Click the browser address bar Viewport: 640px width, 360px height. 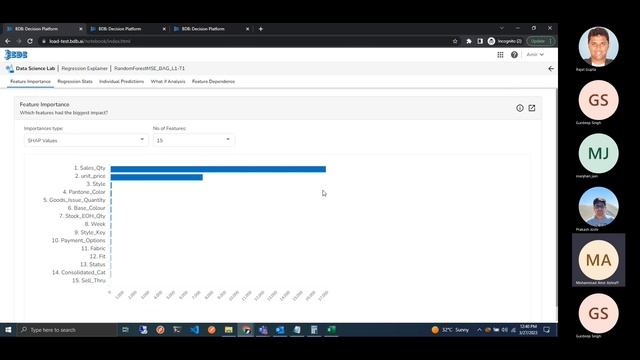pos(245,41)
